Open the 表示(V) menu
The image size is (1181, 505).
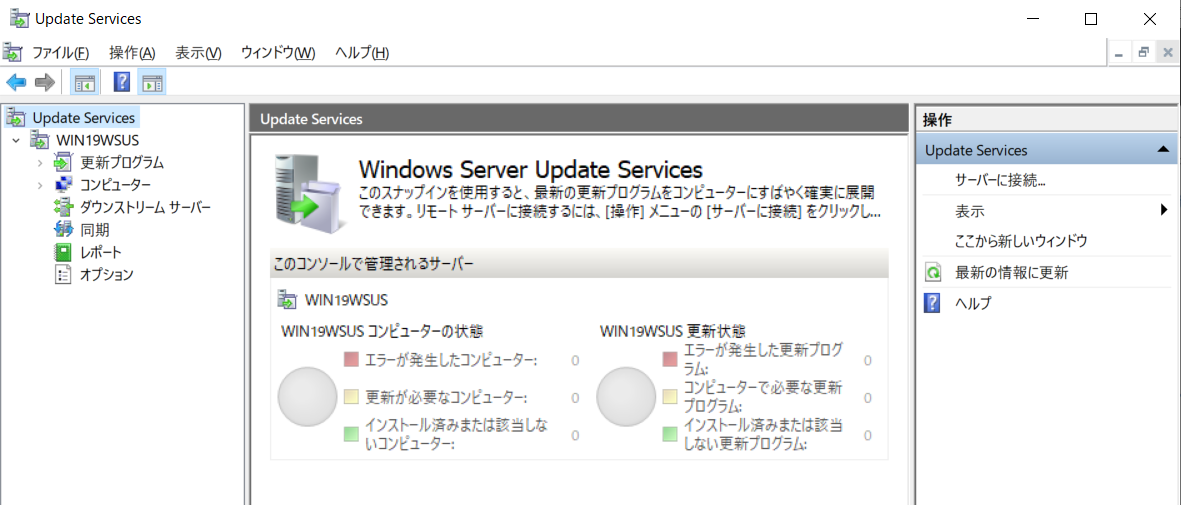[x=198, y=53]
